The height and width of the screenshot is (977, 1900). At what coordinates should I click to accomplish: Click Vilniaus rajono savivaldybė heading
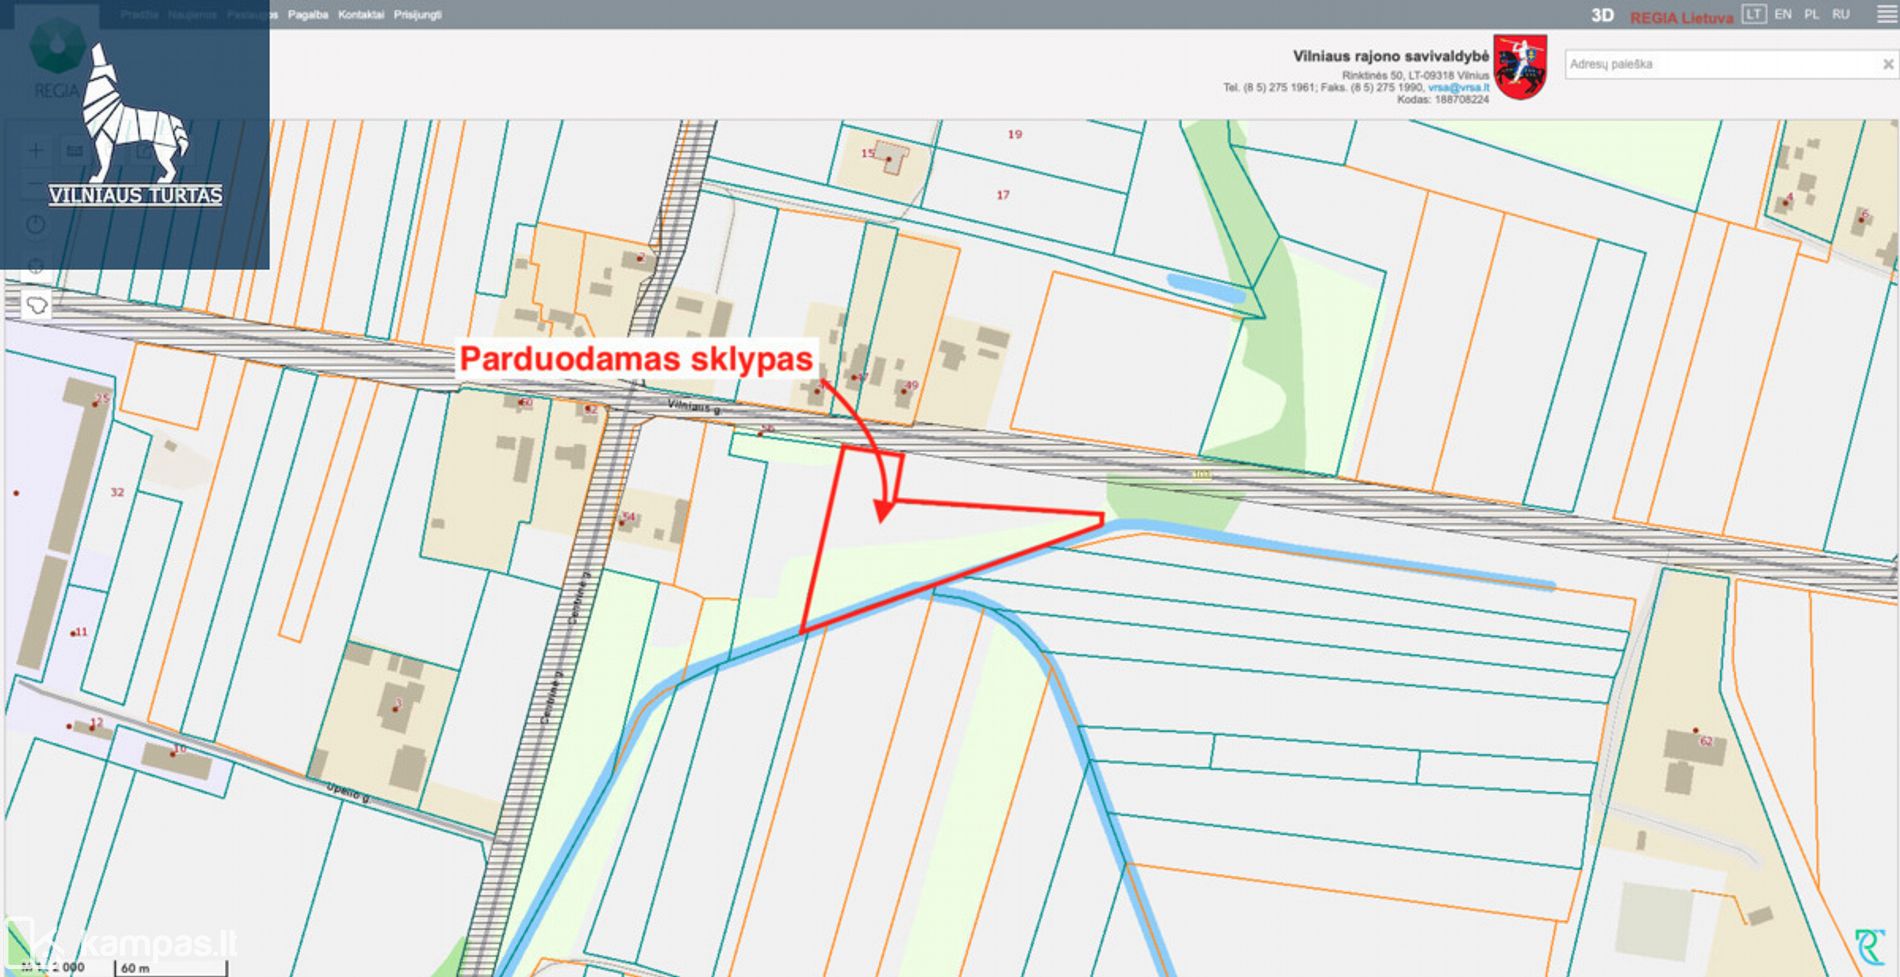pyautogui.click(x=1390, y=56)
